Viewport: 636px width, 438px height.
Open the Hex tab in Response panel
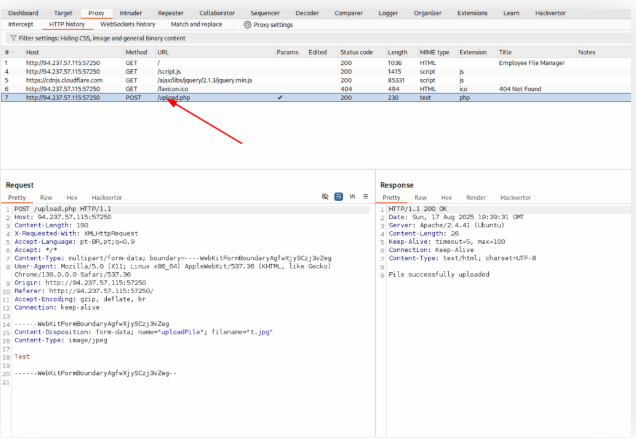tap(446, 198)
